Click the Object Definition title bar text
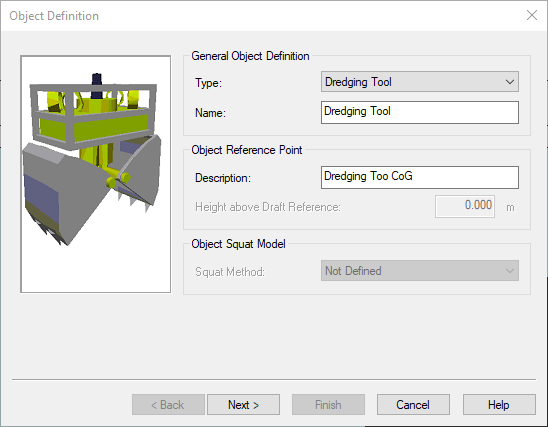This screenshot has height=427, width=548. tap(54, 16)
